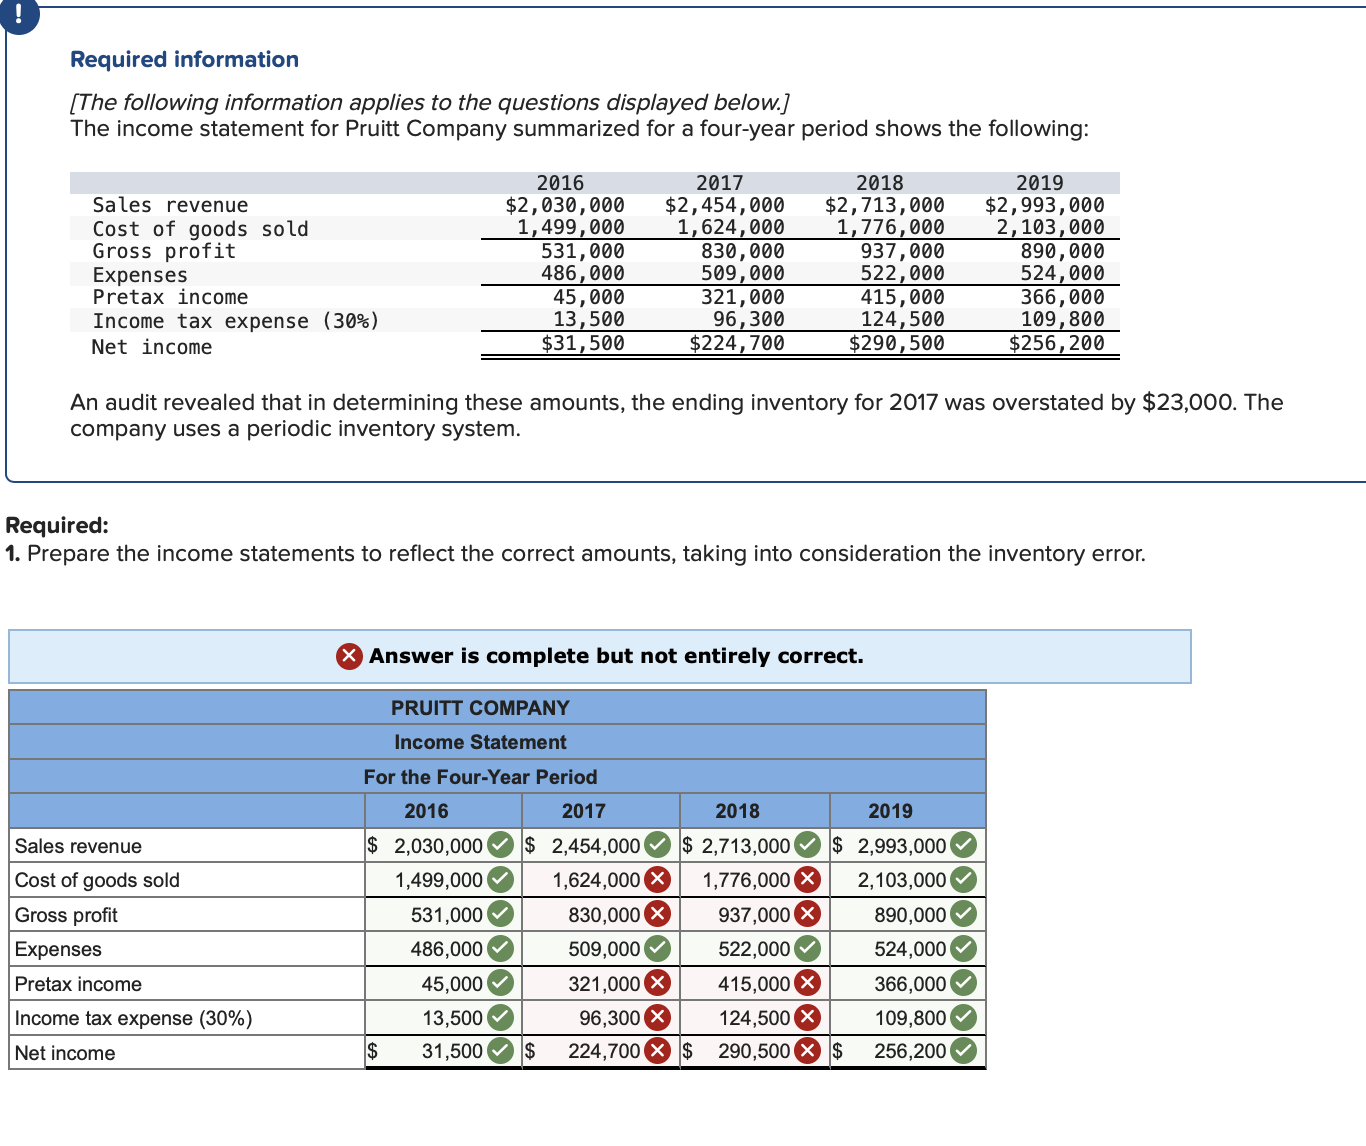Click $256,200 net income in the given data table

pos(1056,343)
